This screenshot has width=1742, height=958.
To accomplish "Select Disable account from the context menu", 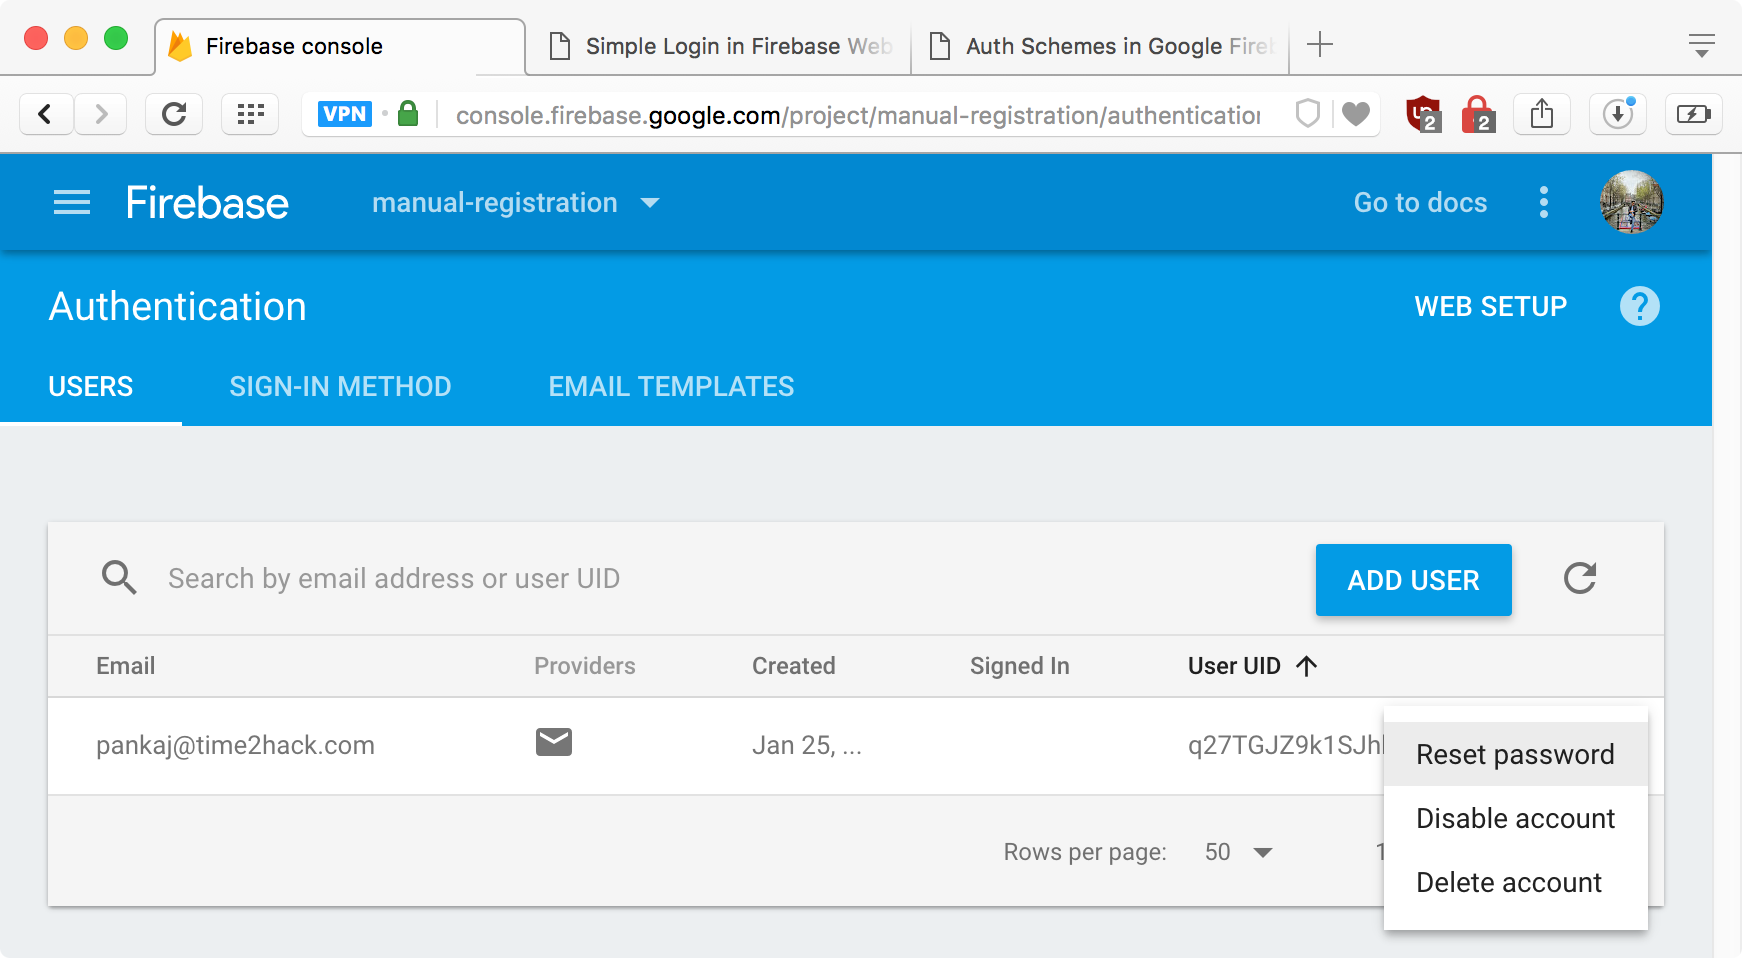I will coord(1516,818).
